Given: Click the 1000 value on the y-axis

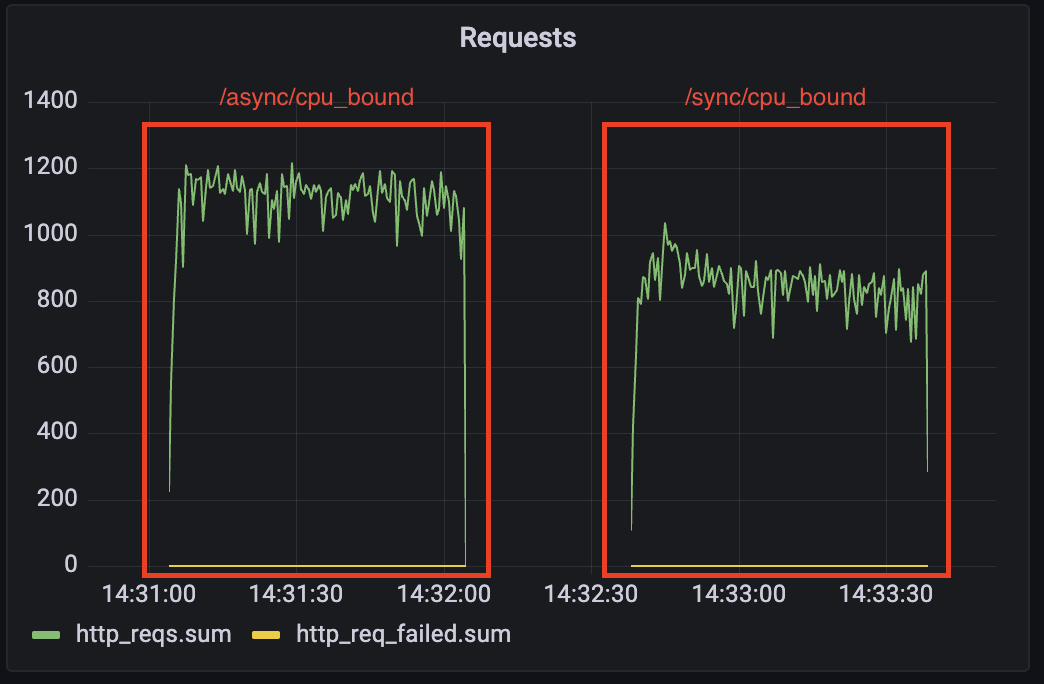Looking at the screenshot, I should pyautogui.click(x=50, y=234).
